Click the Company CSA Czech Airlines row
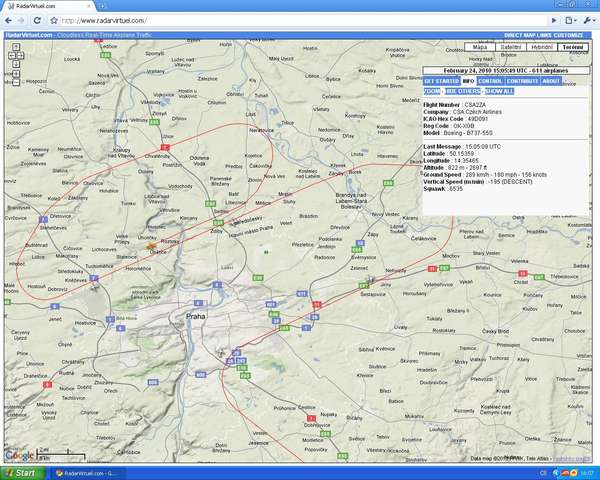This screenshot has width=600, height=480. 462,112
